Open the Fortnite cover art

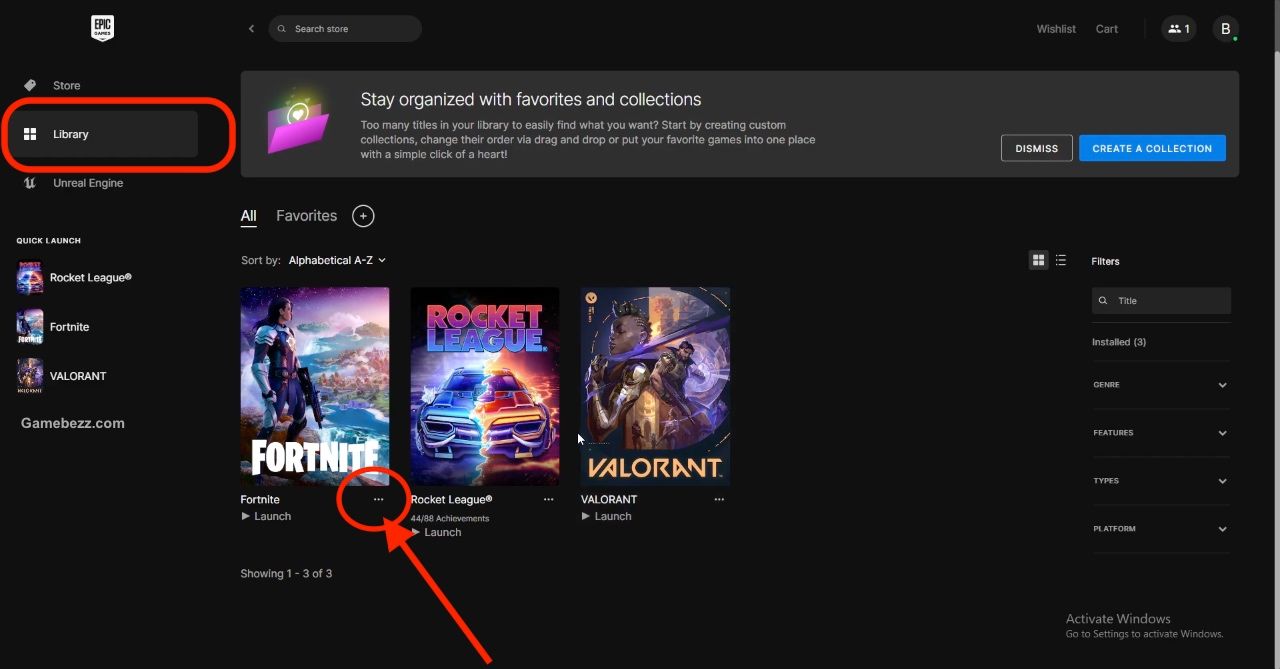(315, 386)
